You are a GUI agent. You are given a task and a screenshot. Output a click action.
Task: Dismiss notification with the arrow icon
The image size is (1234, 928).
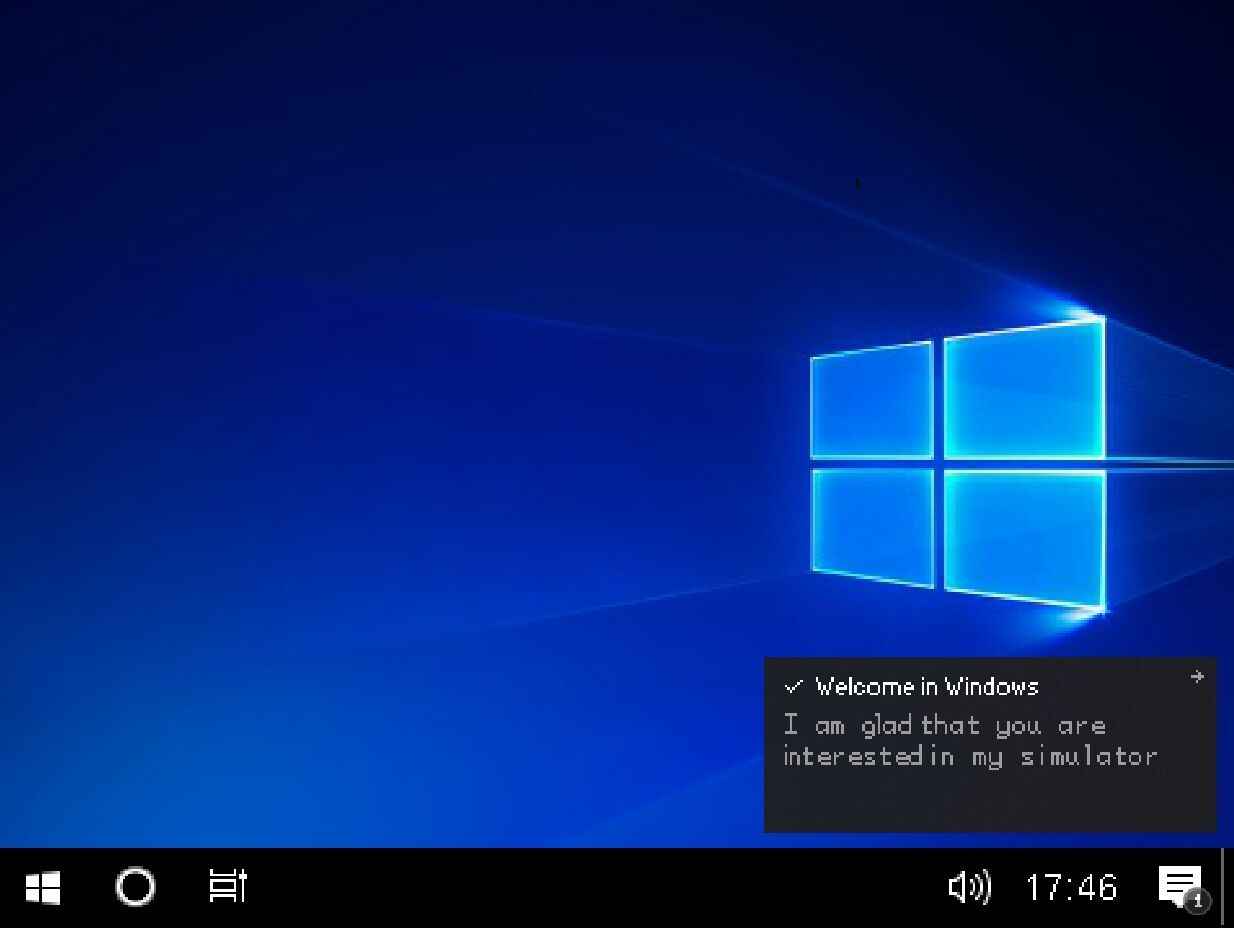(1197, 677)
